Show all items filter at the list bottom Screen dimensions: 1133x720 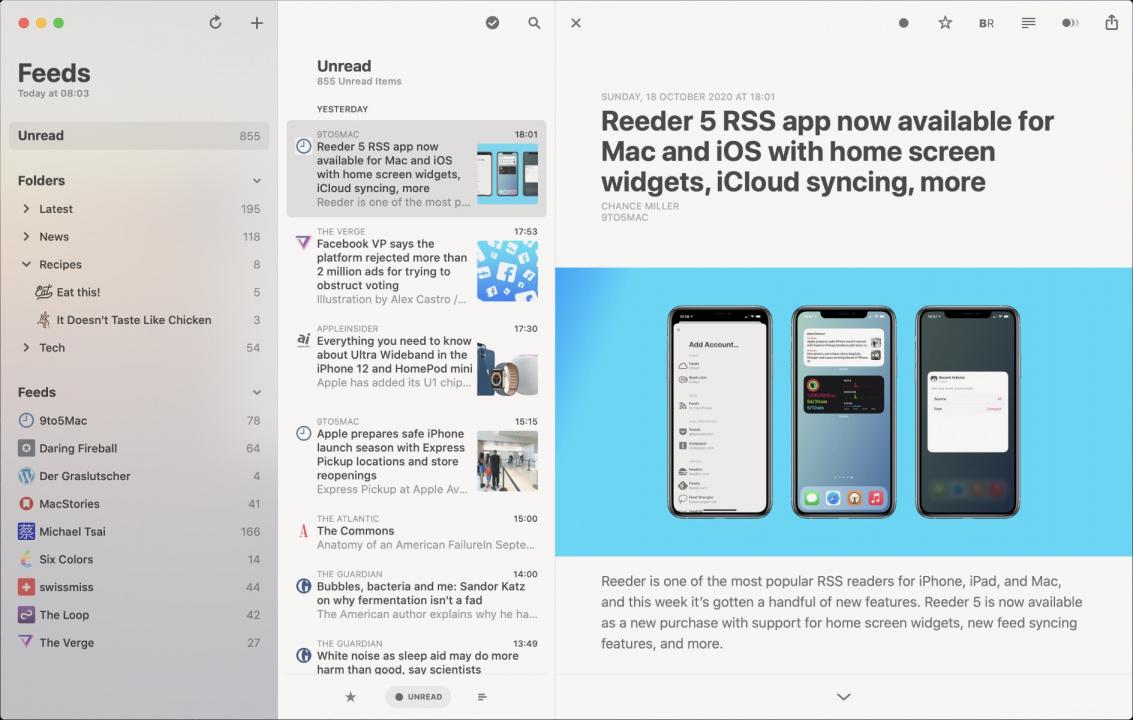(x=482, y=697)
